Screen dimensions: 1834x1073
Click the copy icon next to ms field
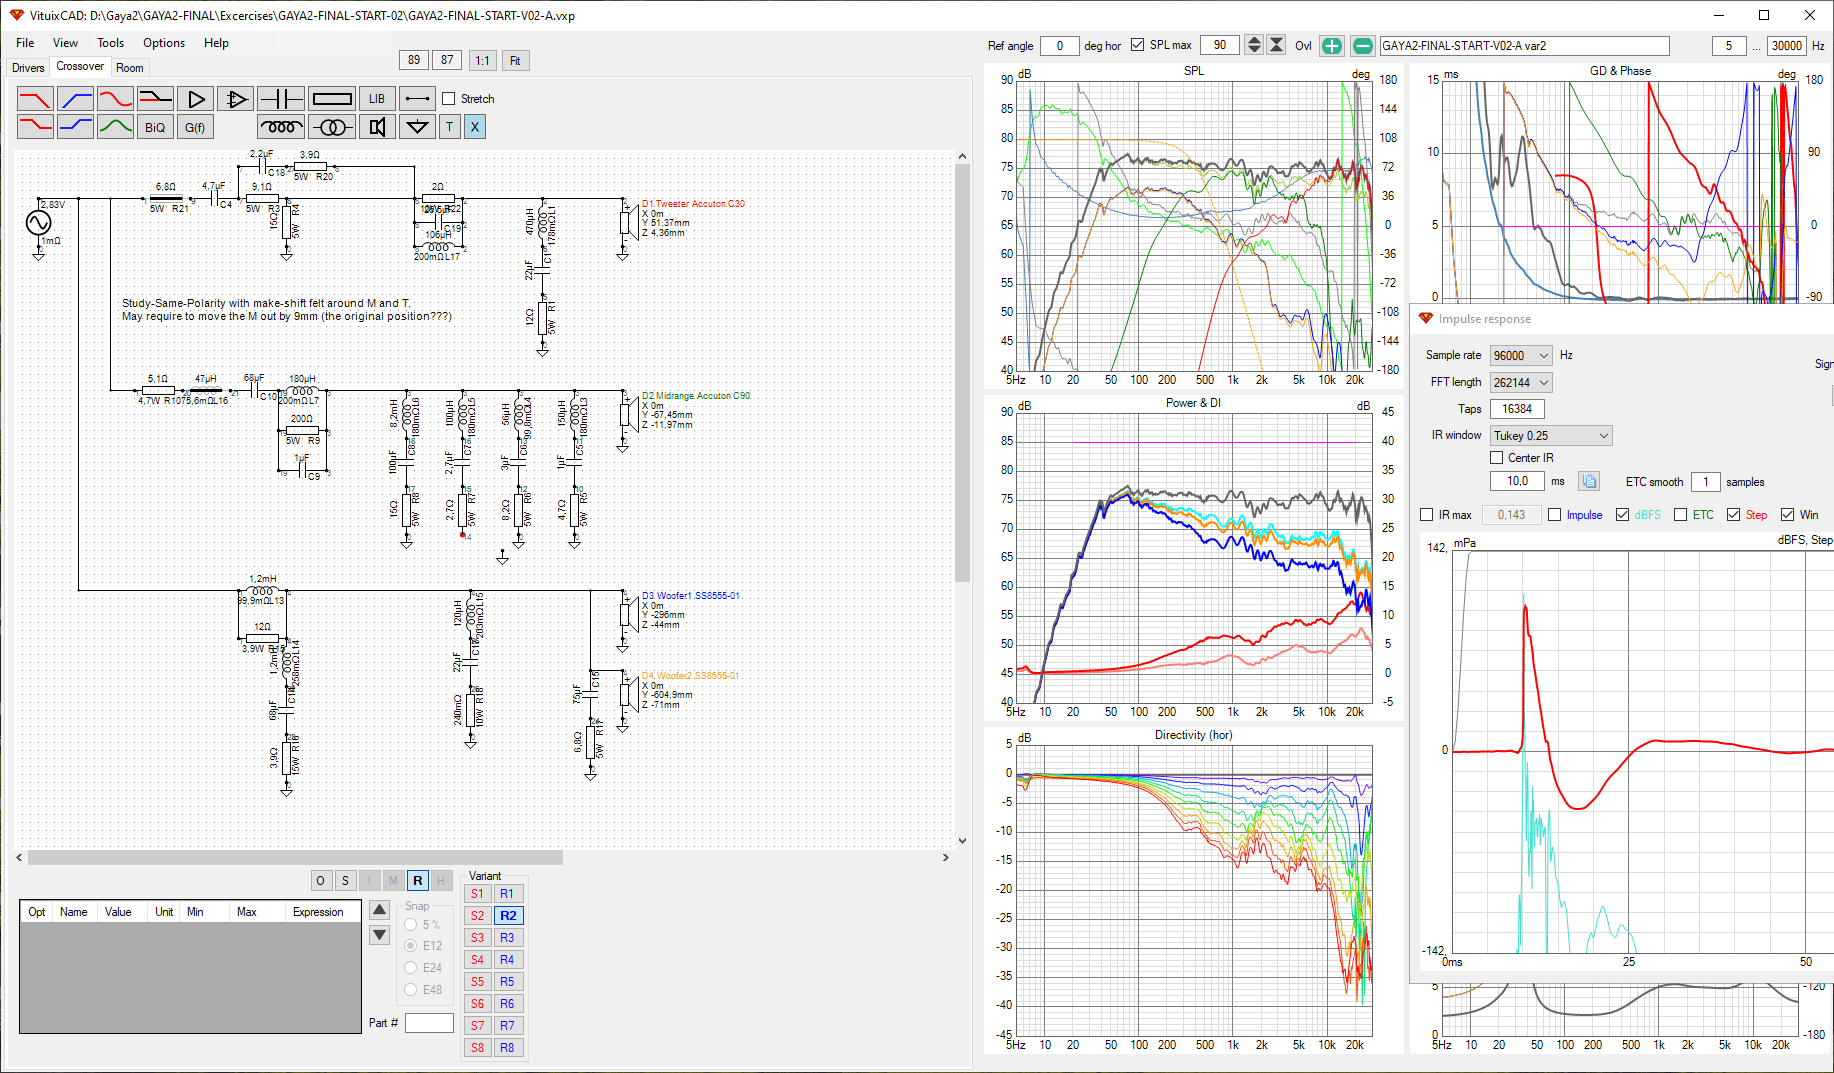coord(1589,481)
